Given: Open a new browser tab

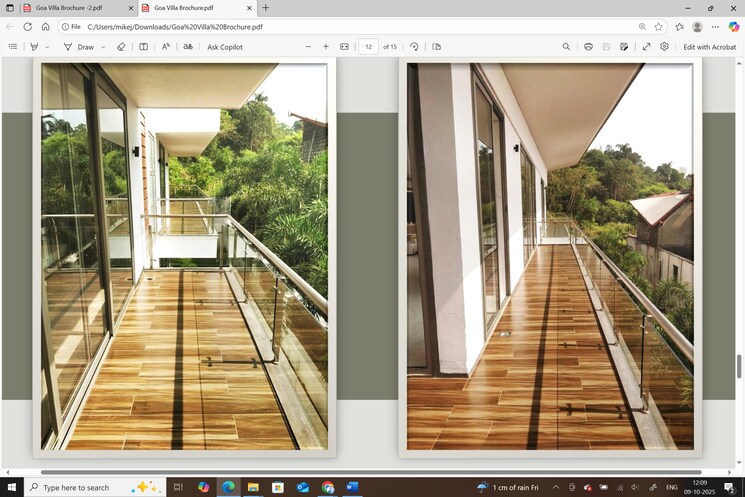Looking at the screenshot, I should coord(265,8).
